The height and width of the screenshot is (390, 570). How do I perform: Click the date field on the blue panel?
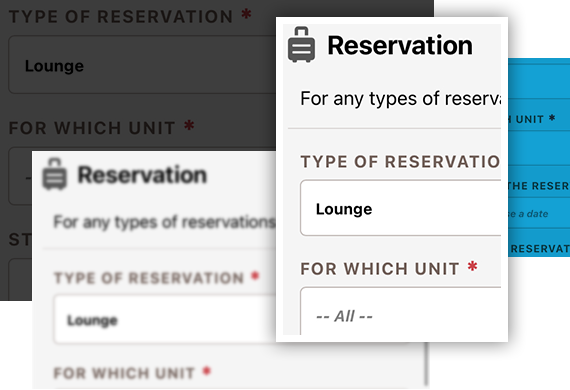(x=539, y=213)
